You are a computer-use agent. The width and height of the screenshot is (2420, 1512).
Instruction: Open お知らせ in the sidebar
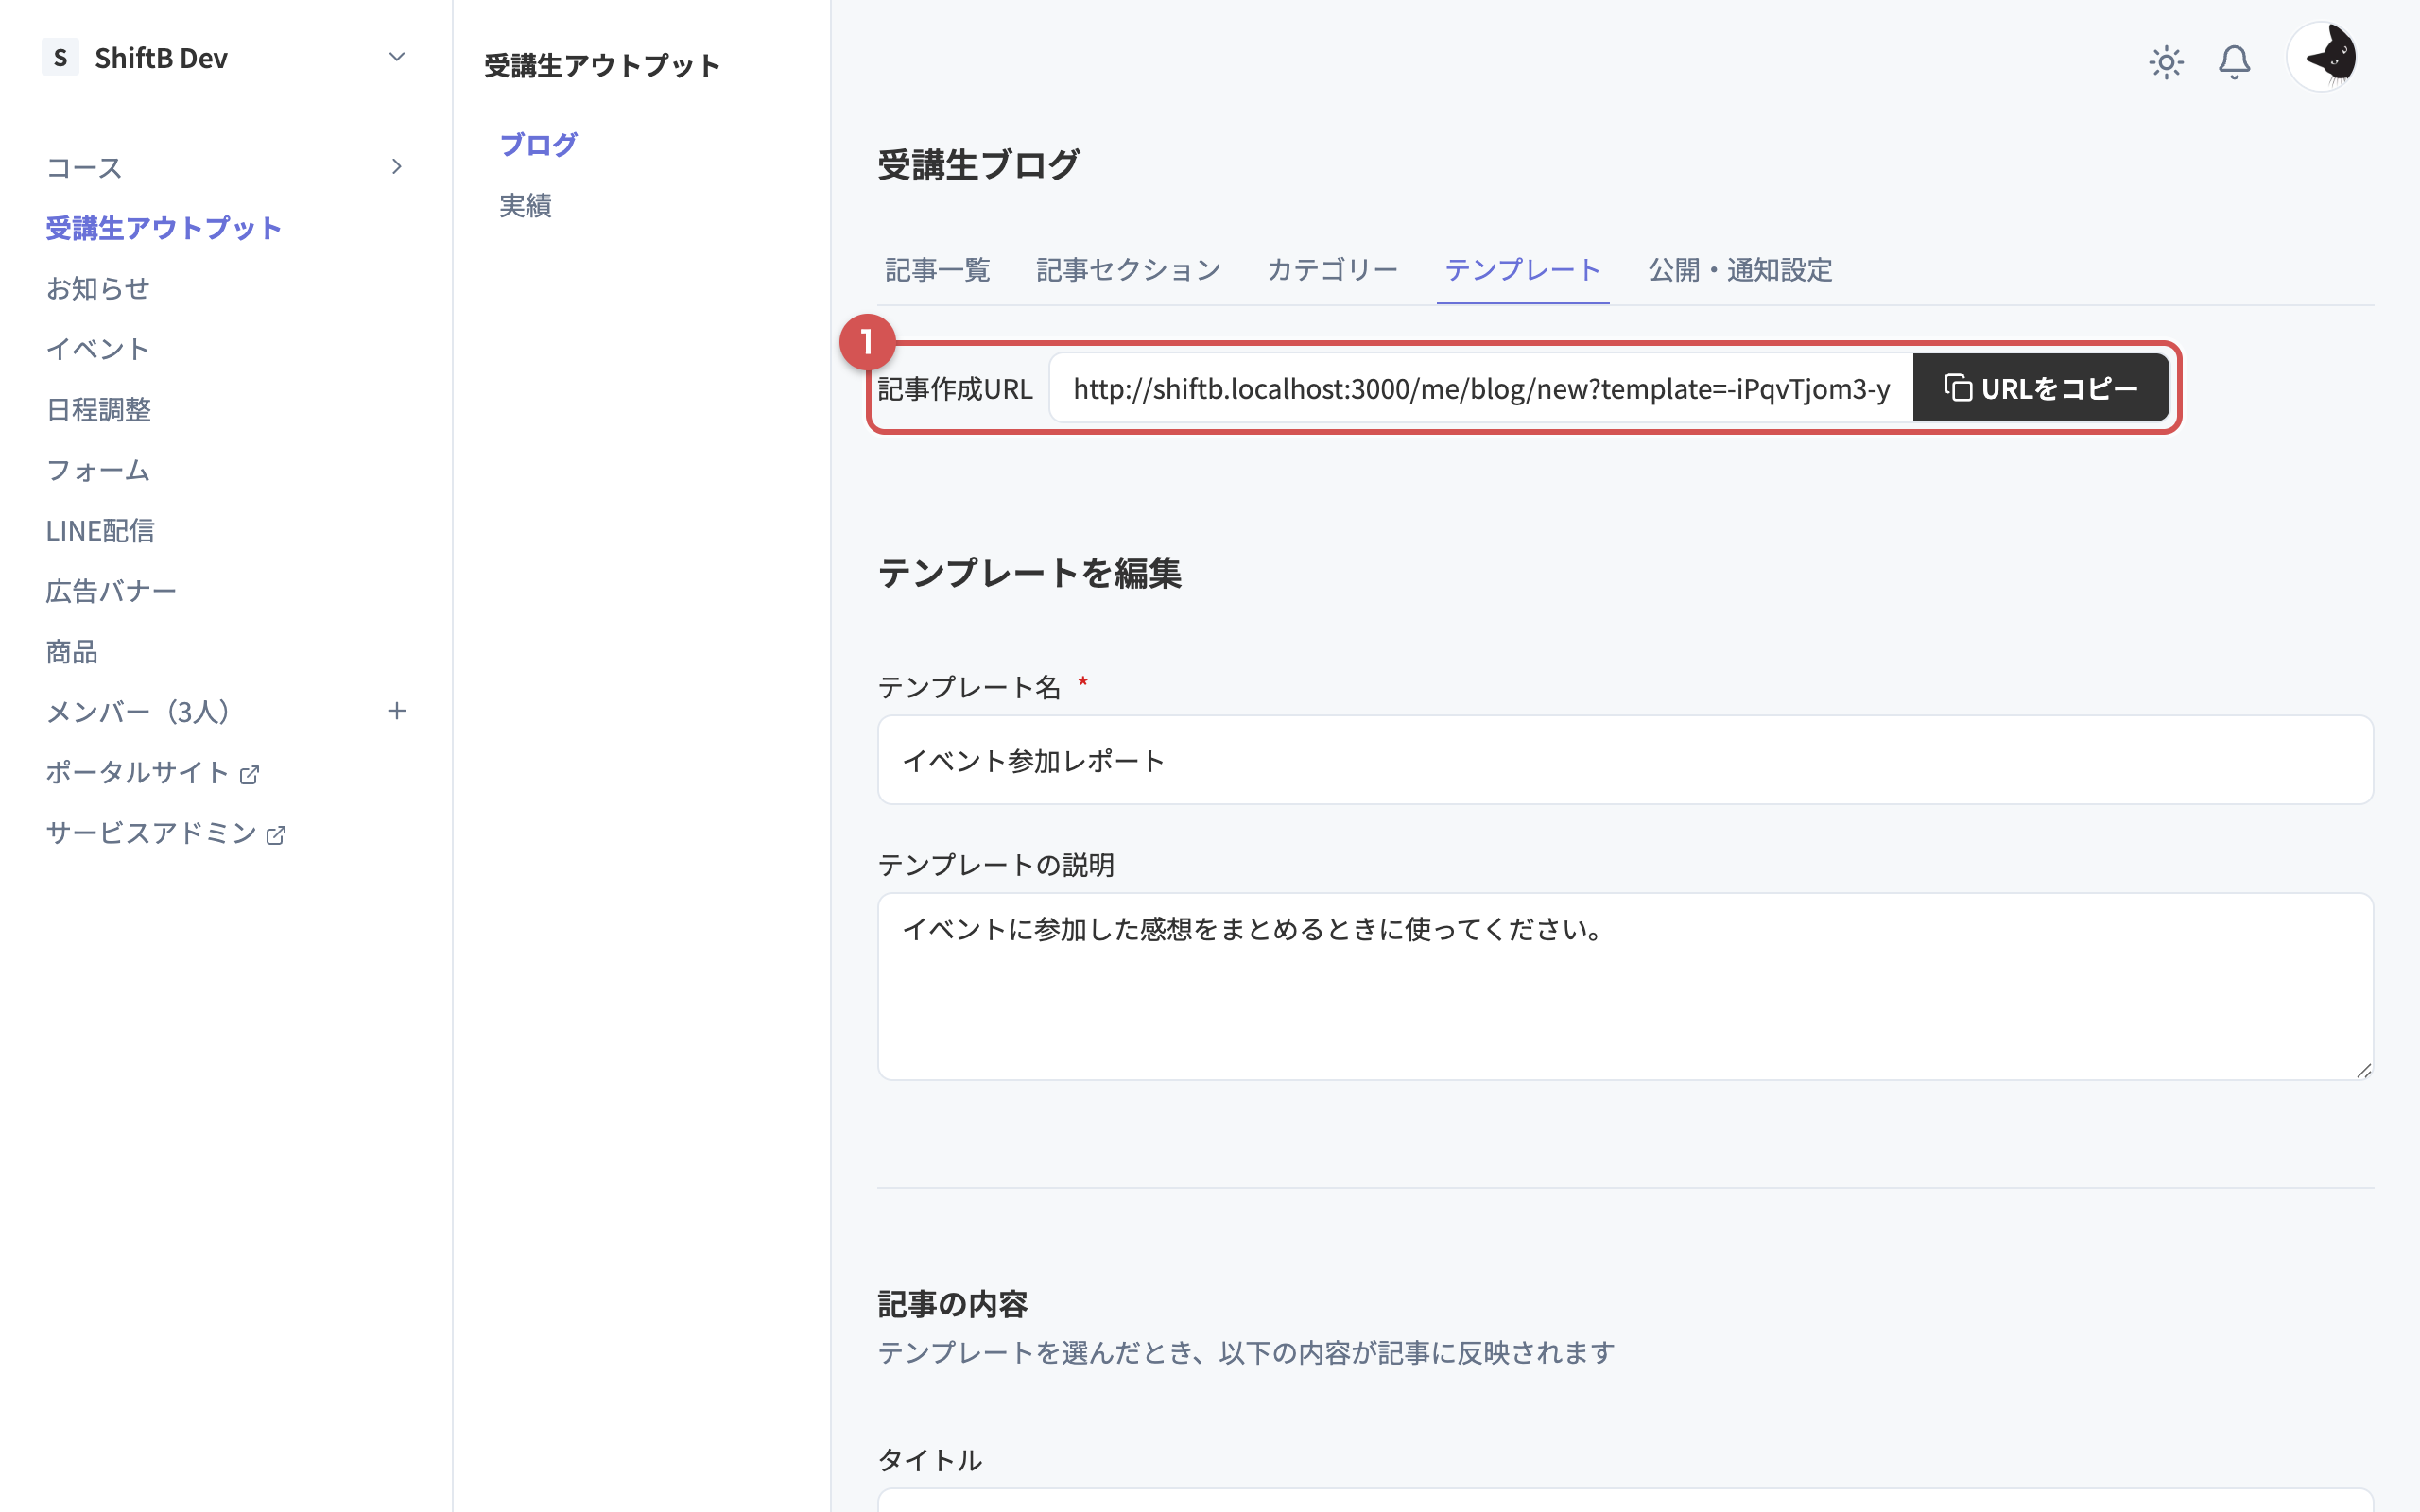98,288
